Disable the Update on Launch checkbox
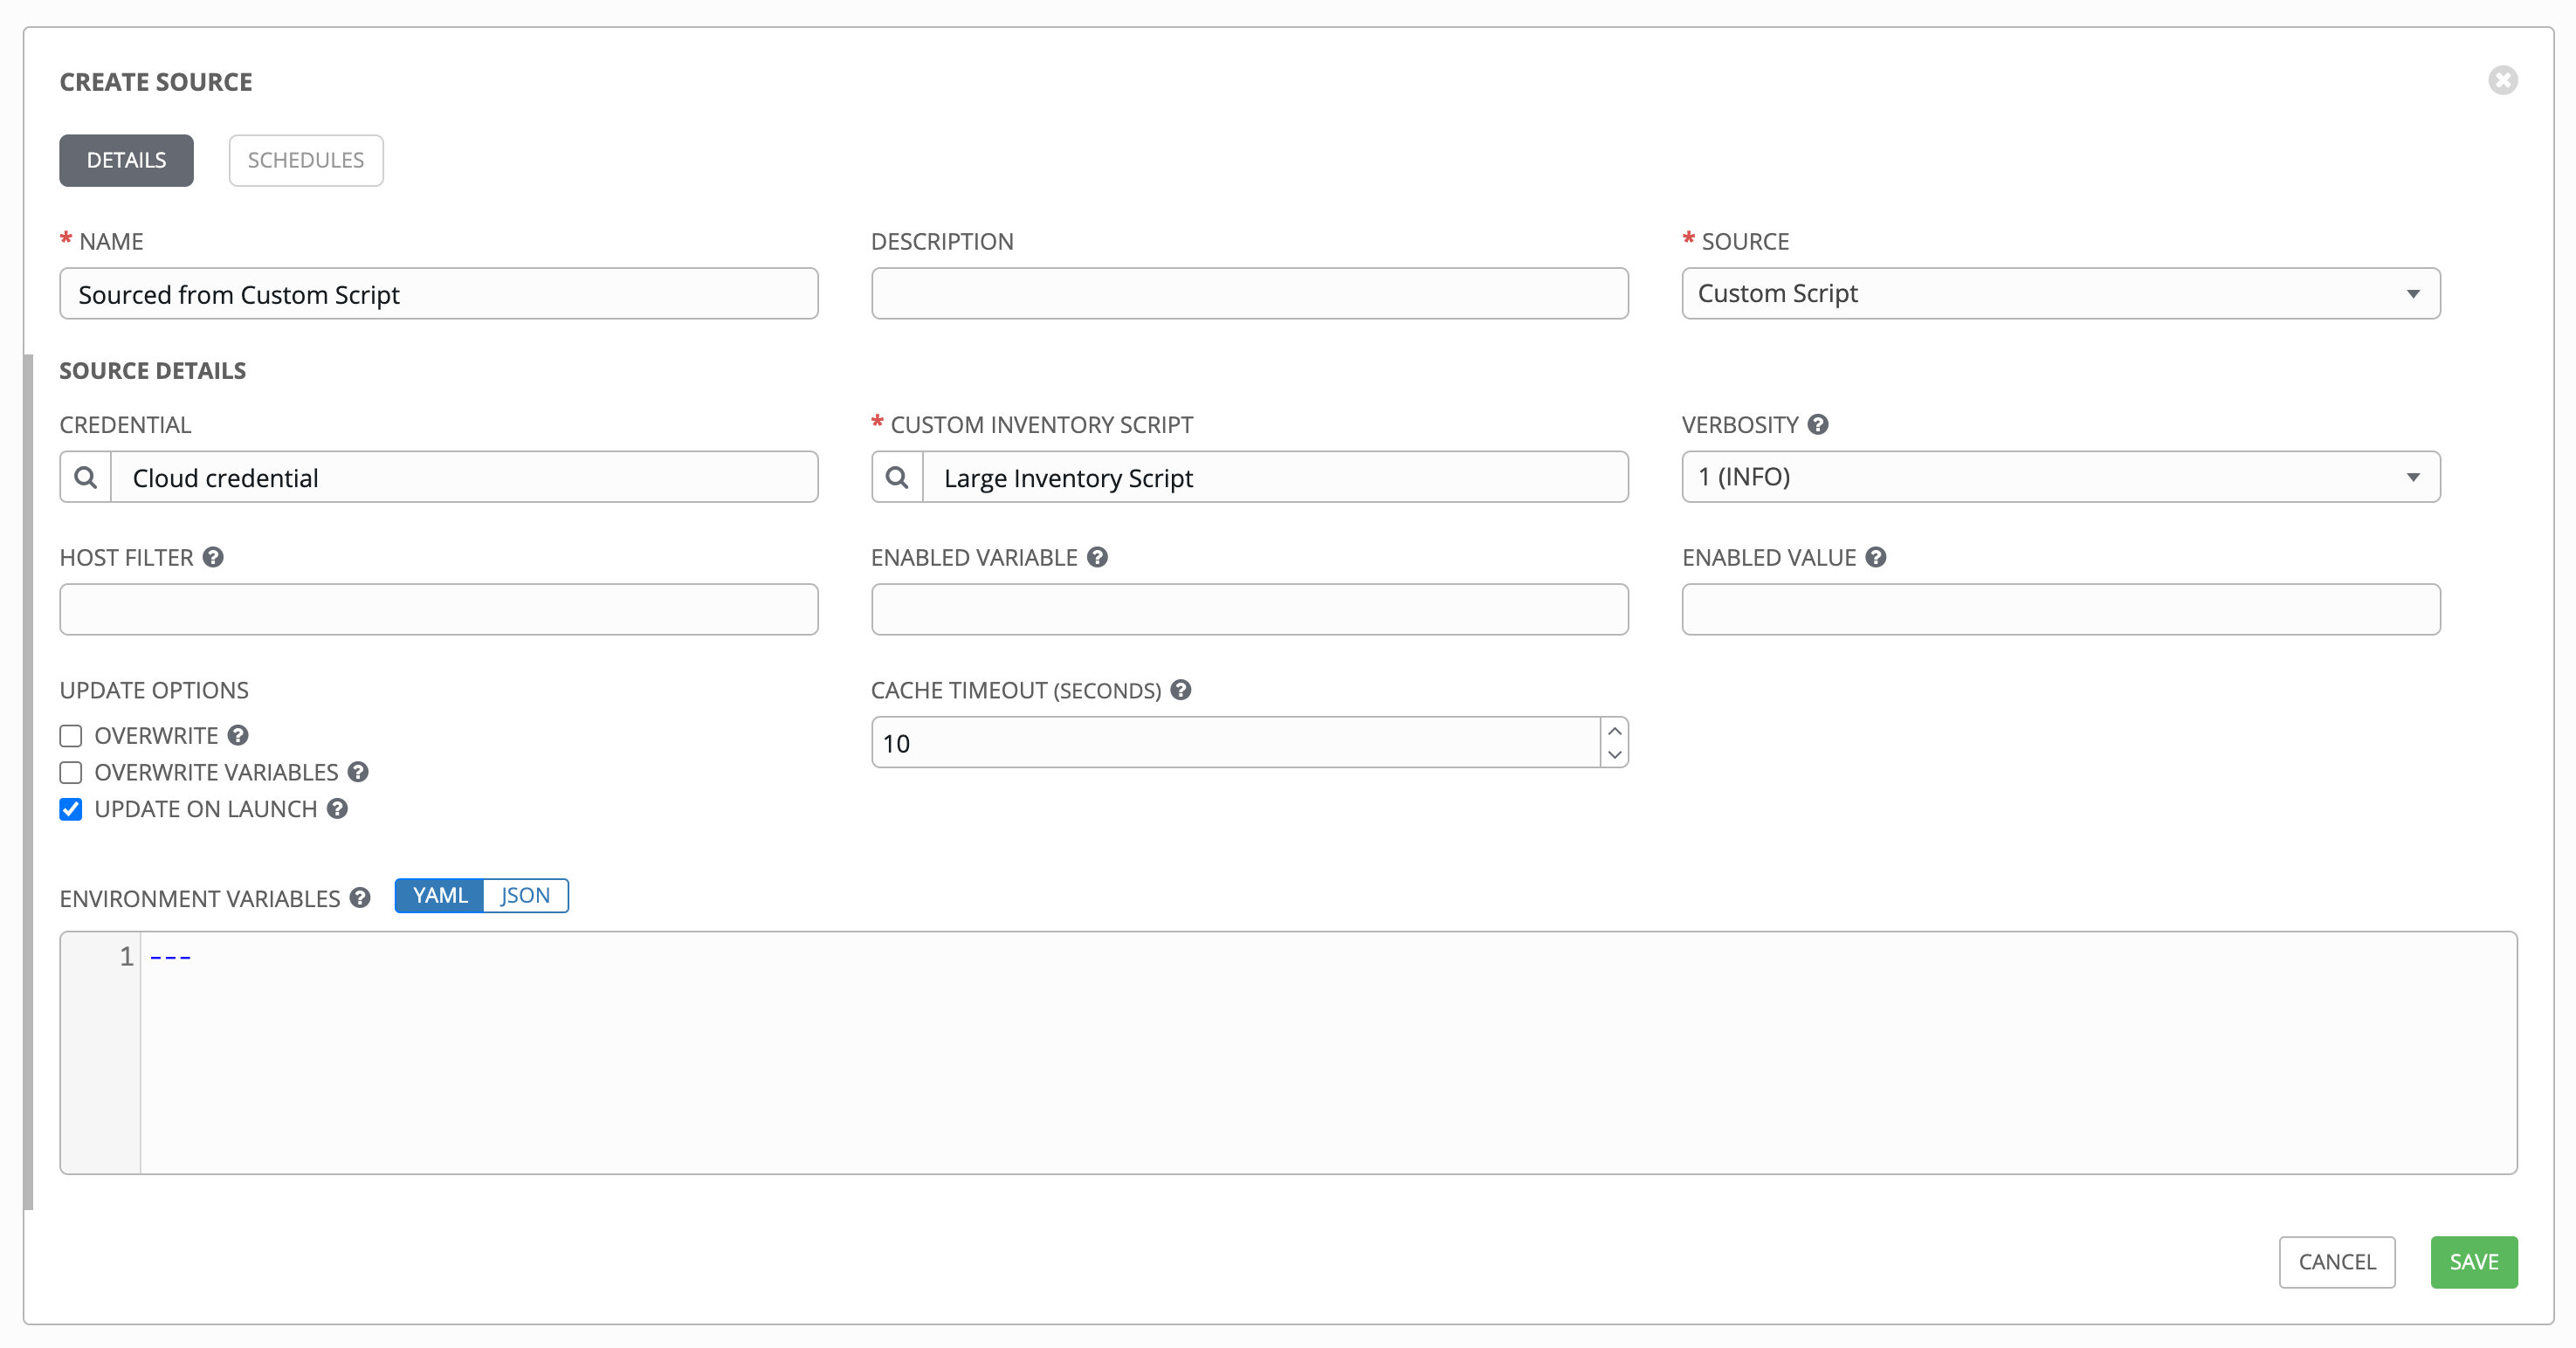 tap(70, 808)
